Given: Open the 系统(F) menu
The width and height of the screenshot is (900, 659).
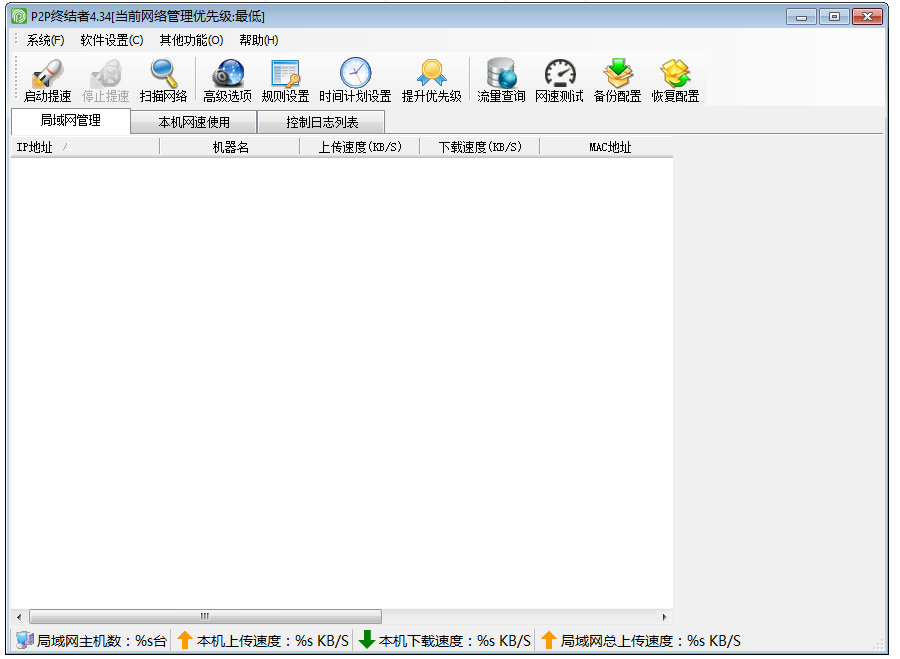Looking at the screenshot, I should (45, 40).
